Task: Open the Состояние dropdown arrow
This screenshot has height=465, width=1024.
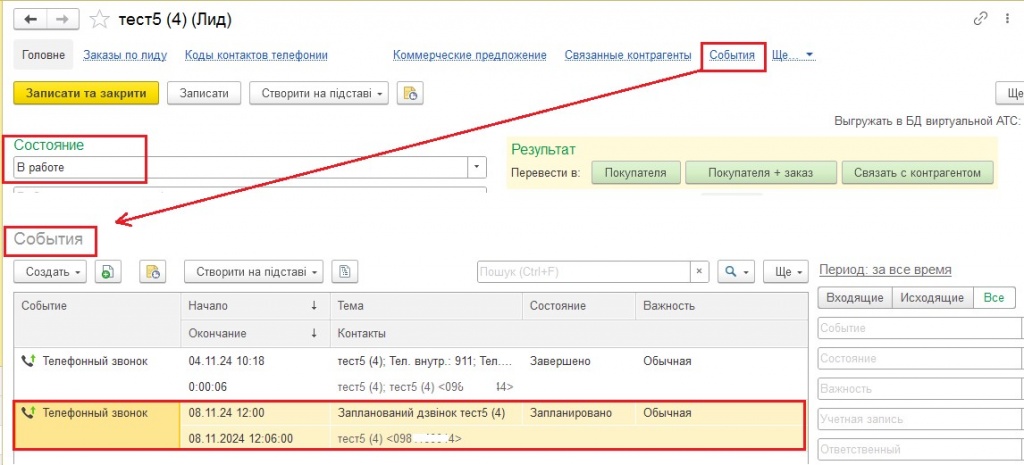Action: pos(477,167)
